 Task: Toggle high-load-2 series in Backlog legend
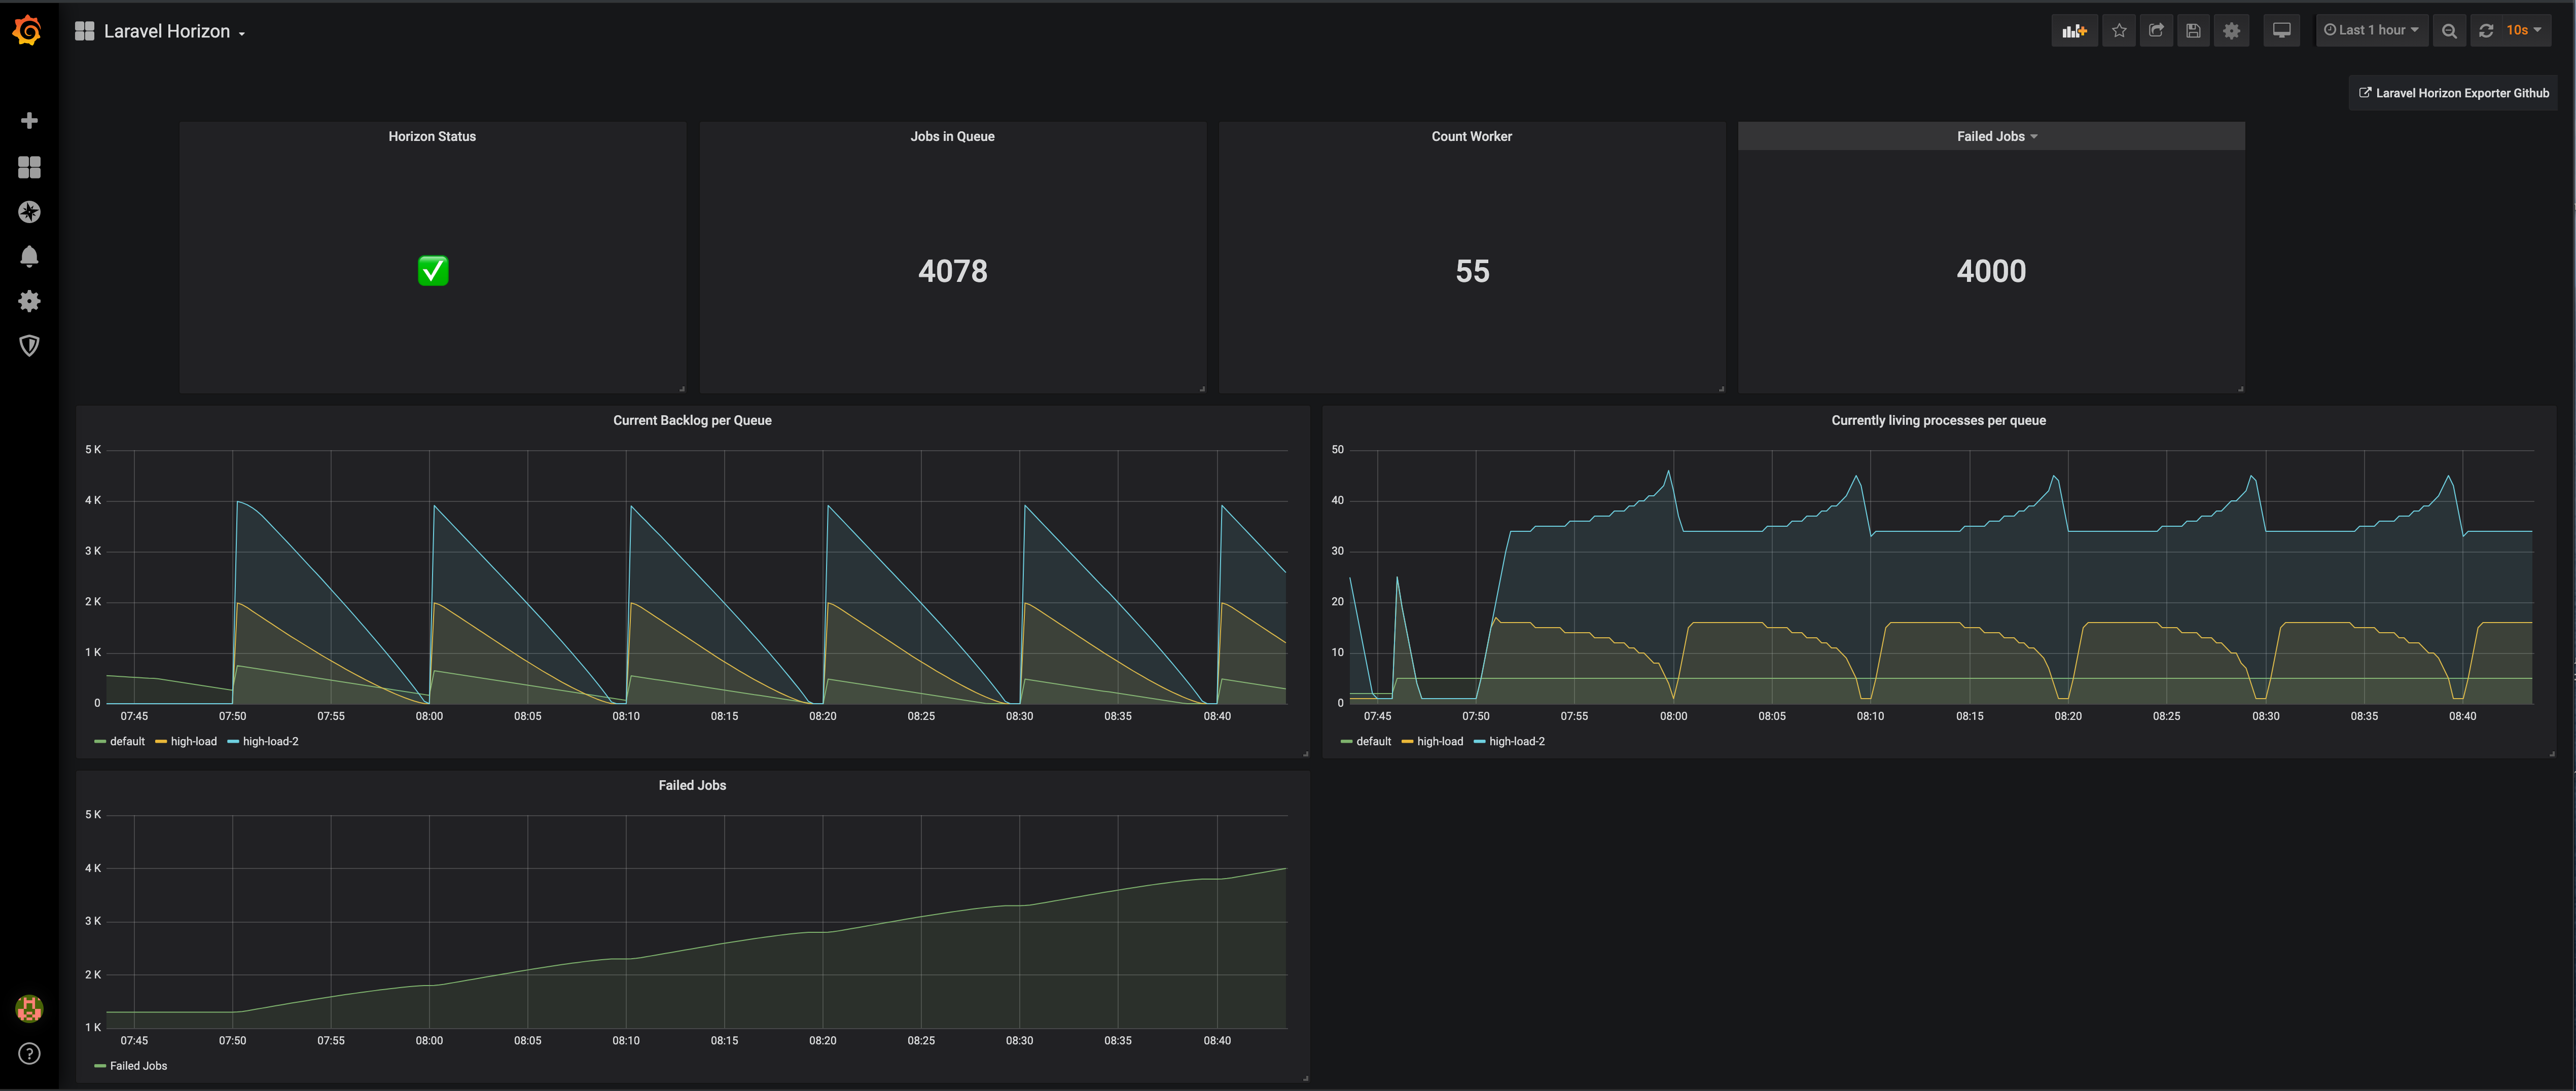click(270, 742)
